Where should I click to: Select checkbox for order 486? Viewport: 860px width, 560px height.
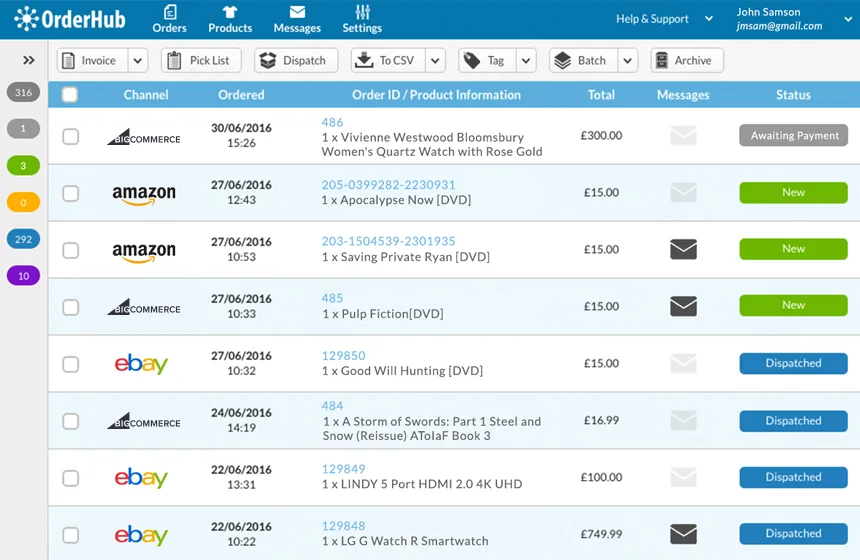[x=70, y=136]
